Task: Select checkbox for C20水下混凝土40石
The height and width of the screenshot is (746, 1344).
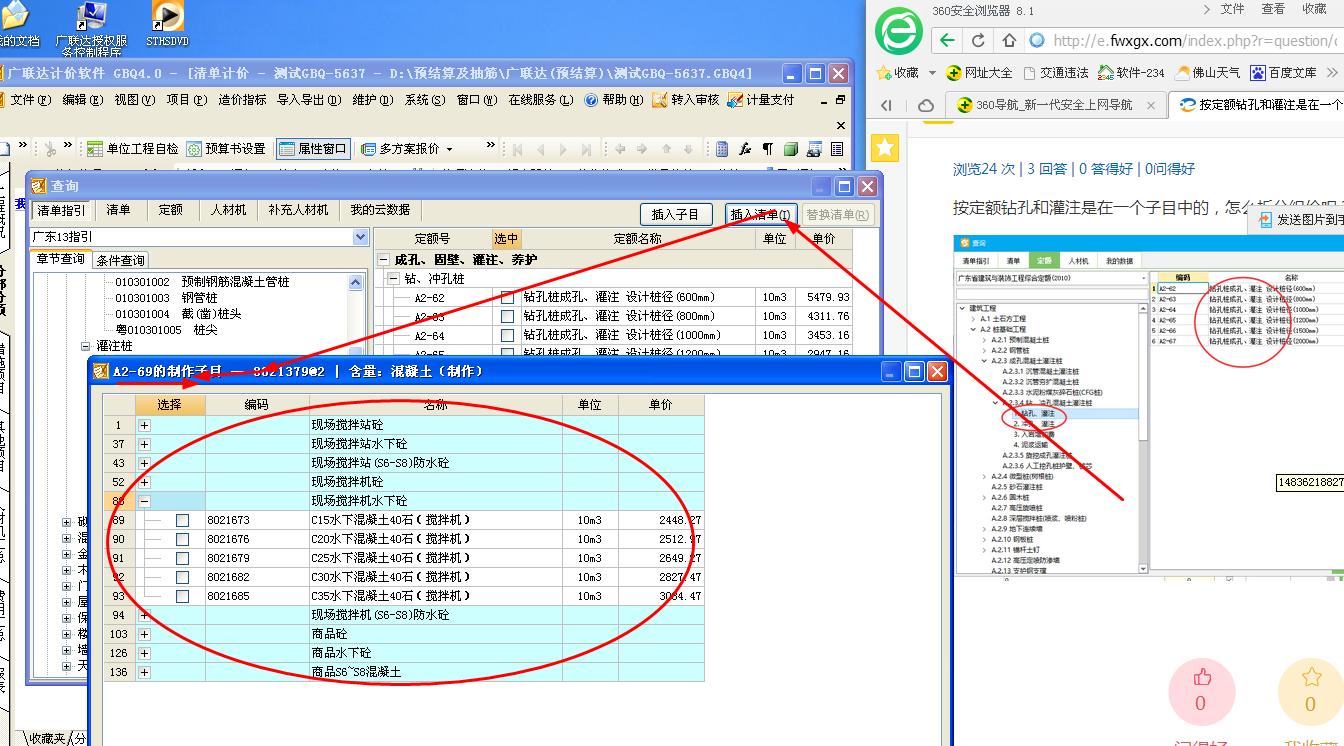Action: pyautogui.click(x=182, y=539)
